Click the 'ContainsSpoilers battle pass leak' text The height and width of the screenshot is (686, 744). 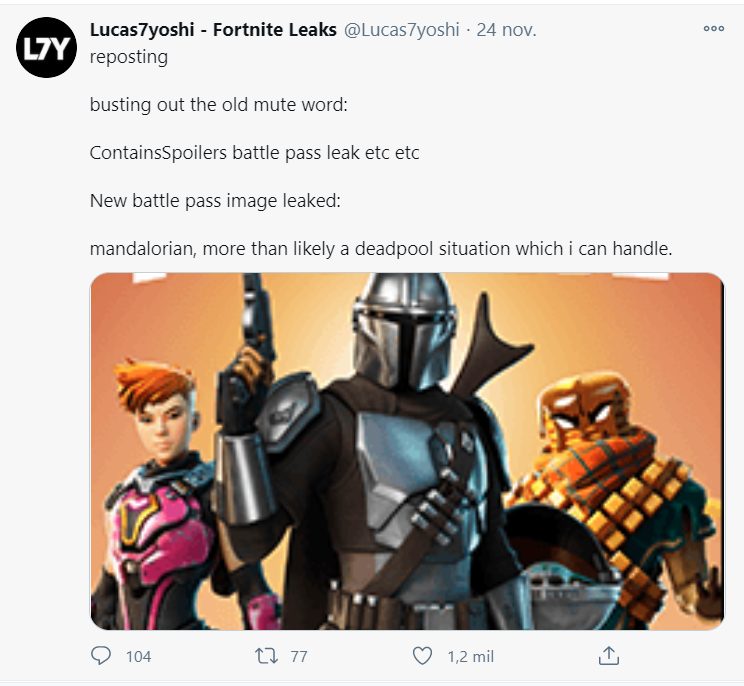pos(225,153)
